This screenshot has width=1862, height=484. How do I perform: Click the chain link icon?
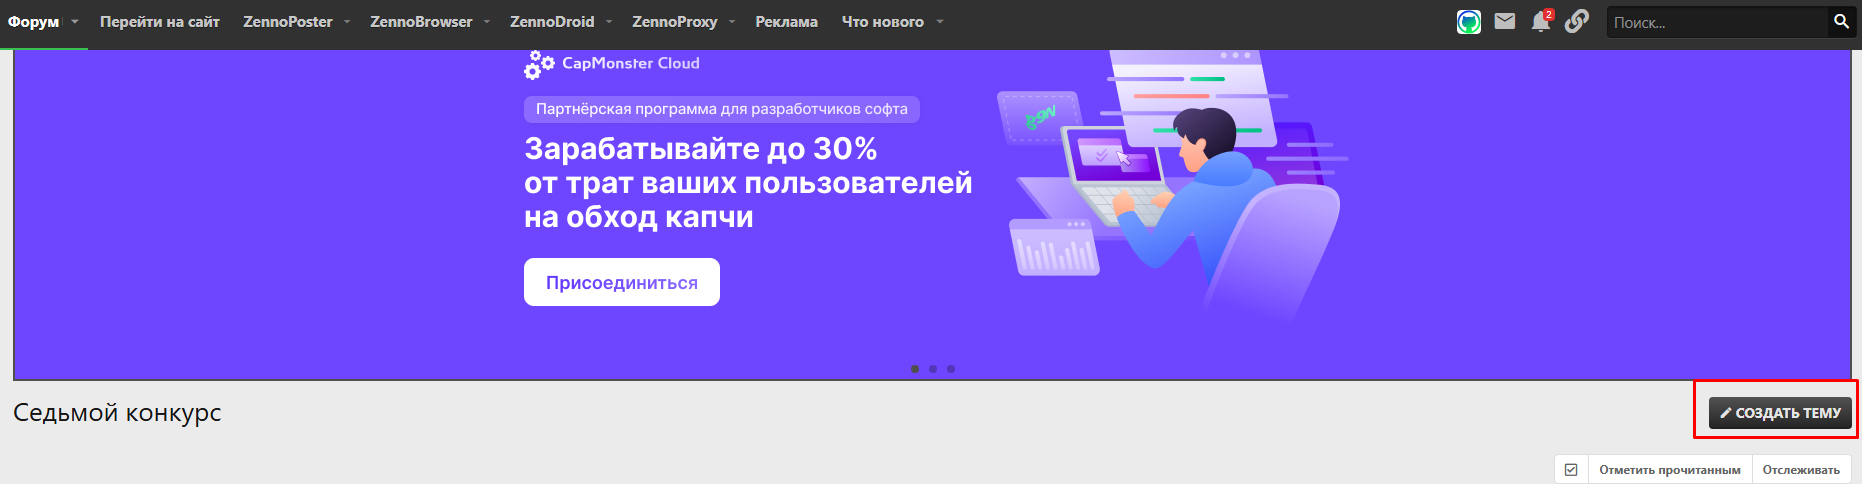(1577, 21)
